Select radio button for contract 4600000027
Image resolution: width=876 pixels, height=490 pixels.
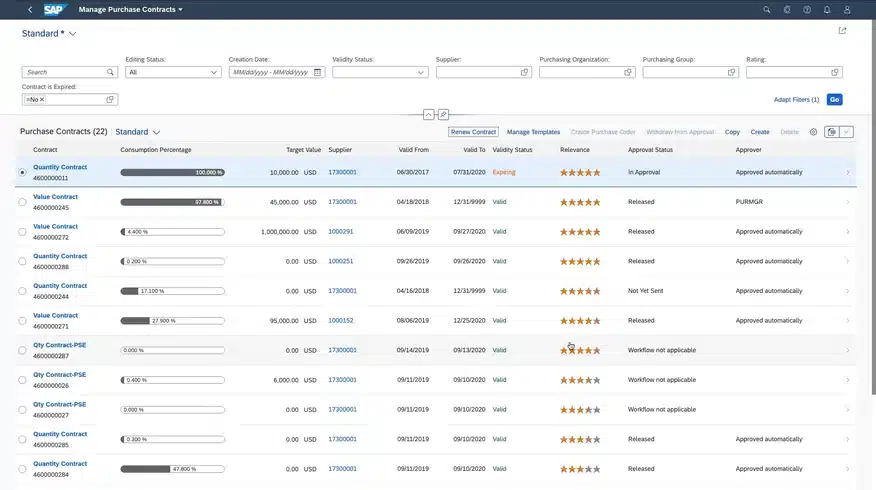click(22, 410)
